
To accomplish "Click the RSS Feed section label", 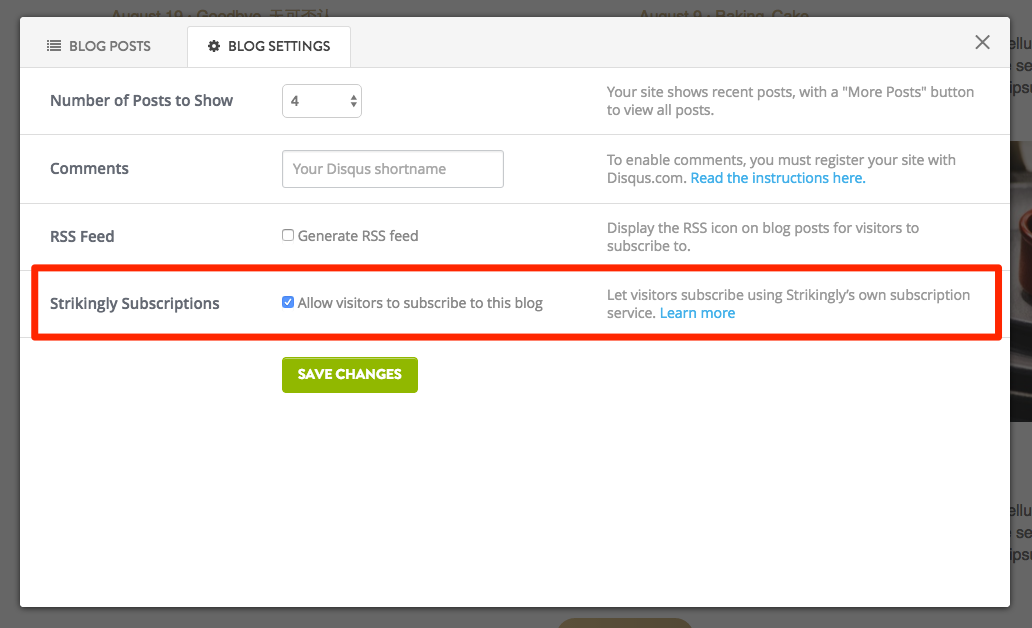I will (x=82, y=236).
